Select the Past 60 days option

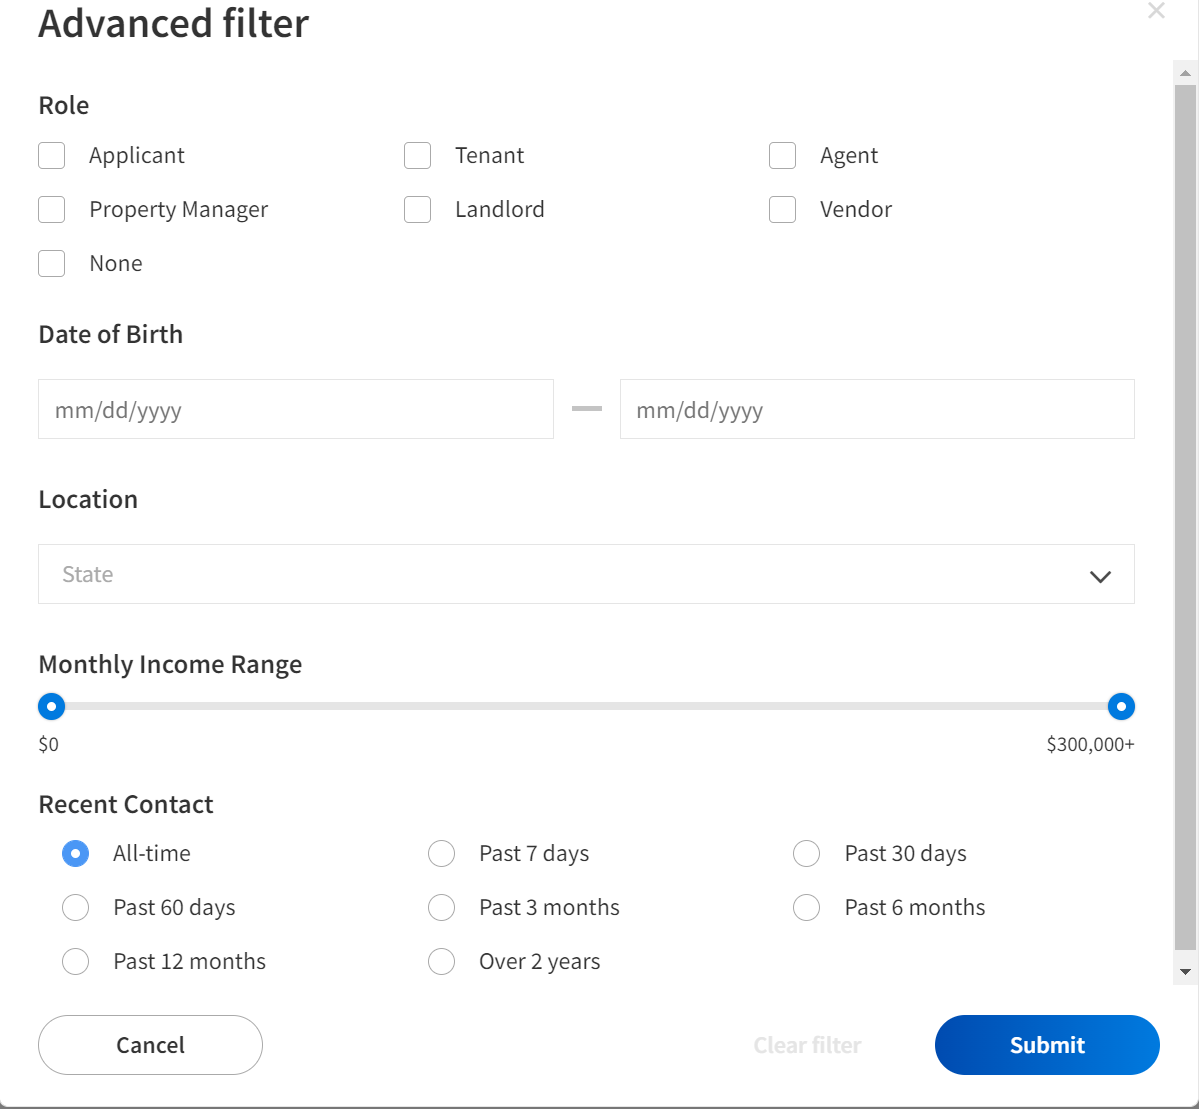75,907
